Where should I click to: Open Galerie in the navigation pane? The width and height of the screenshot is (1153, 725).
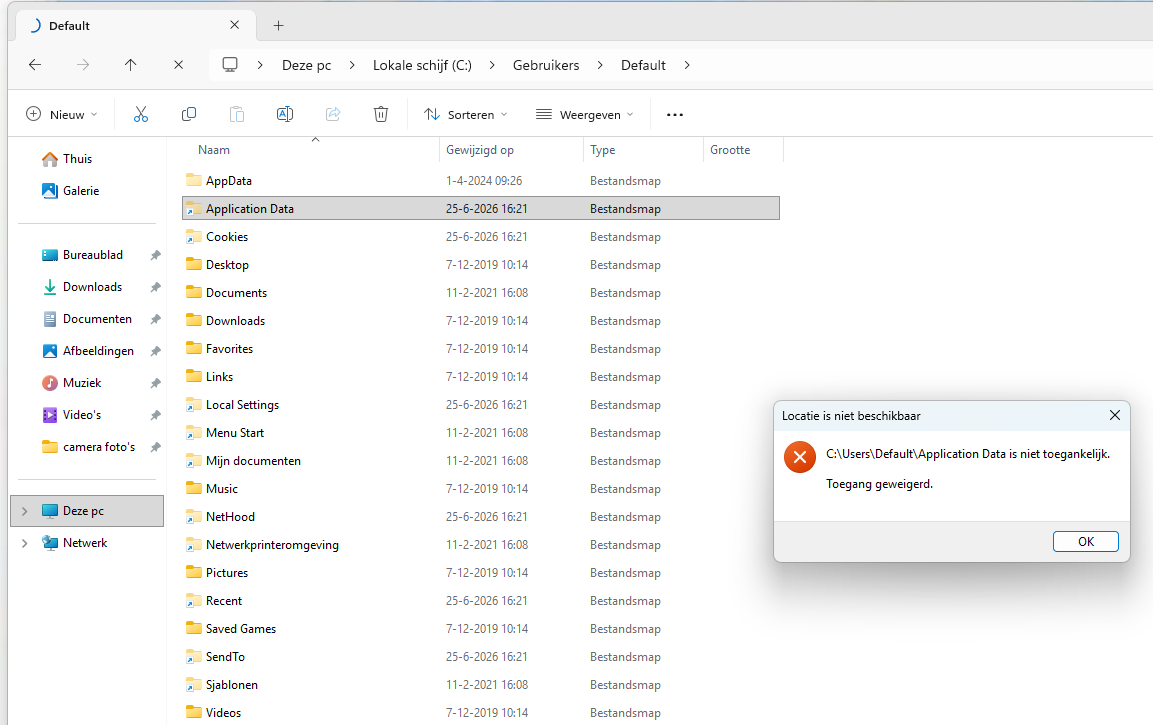tap(71, 190)
